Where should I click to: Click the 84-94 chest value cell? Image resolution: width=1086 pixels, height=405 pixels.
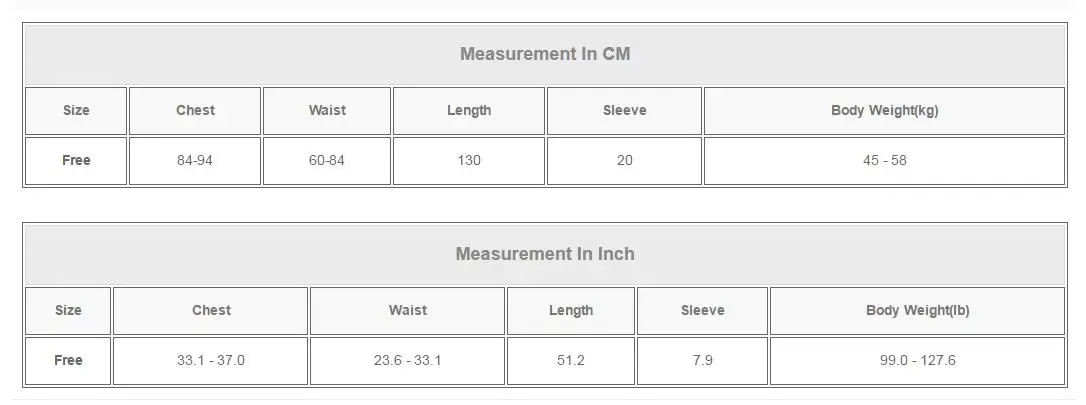tap(195, 160)
